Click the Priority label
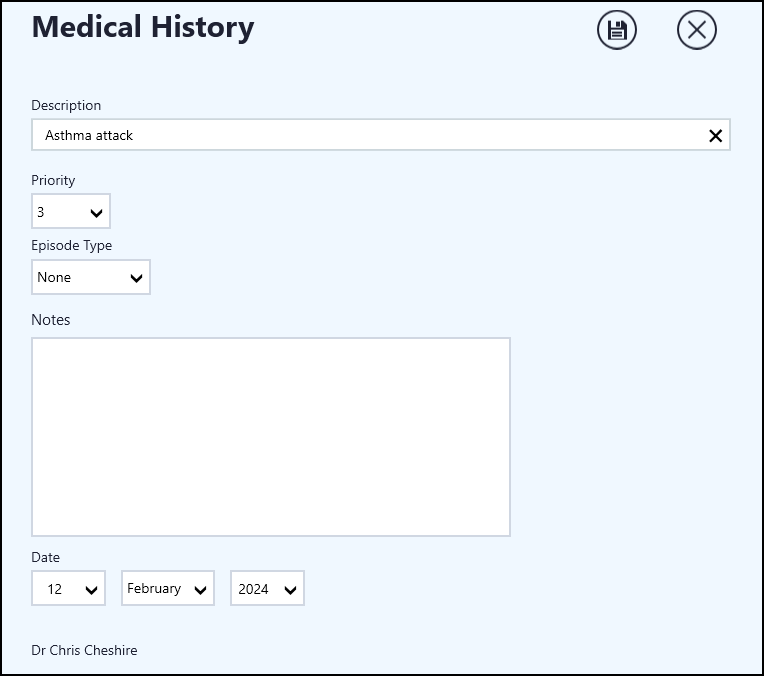Viewport: 764px width, 676px height. click(x=53, y=180)
